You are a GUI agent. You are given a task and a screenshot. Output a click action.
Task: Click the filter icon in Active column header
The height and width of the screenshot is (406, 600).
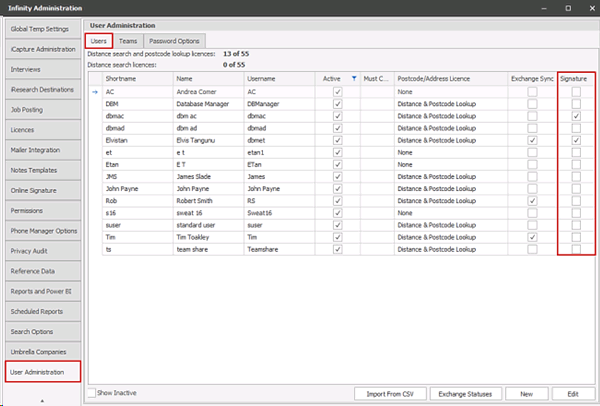(x=353, y=78)
